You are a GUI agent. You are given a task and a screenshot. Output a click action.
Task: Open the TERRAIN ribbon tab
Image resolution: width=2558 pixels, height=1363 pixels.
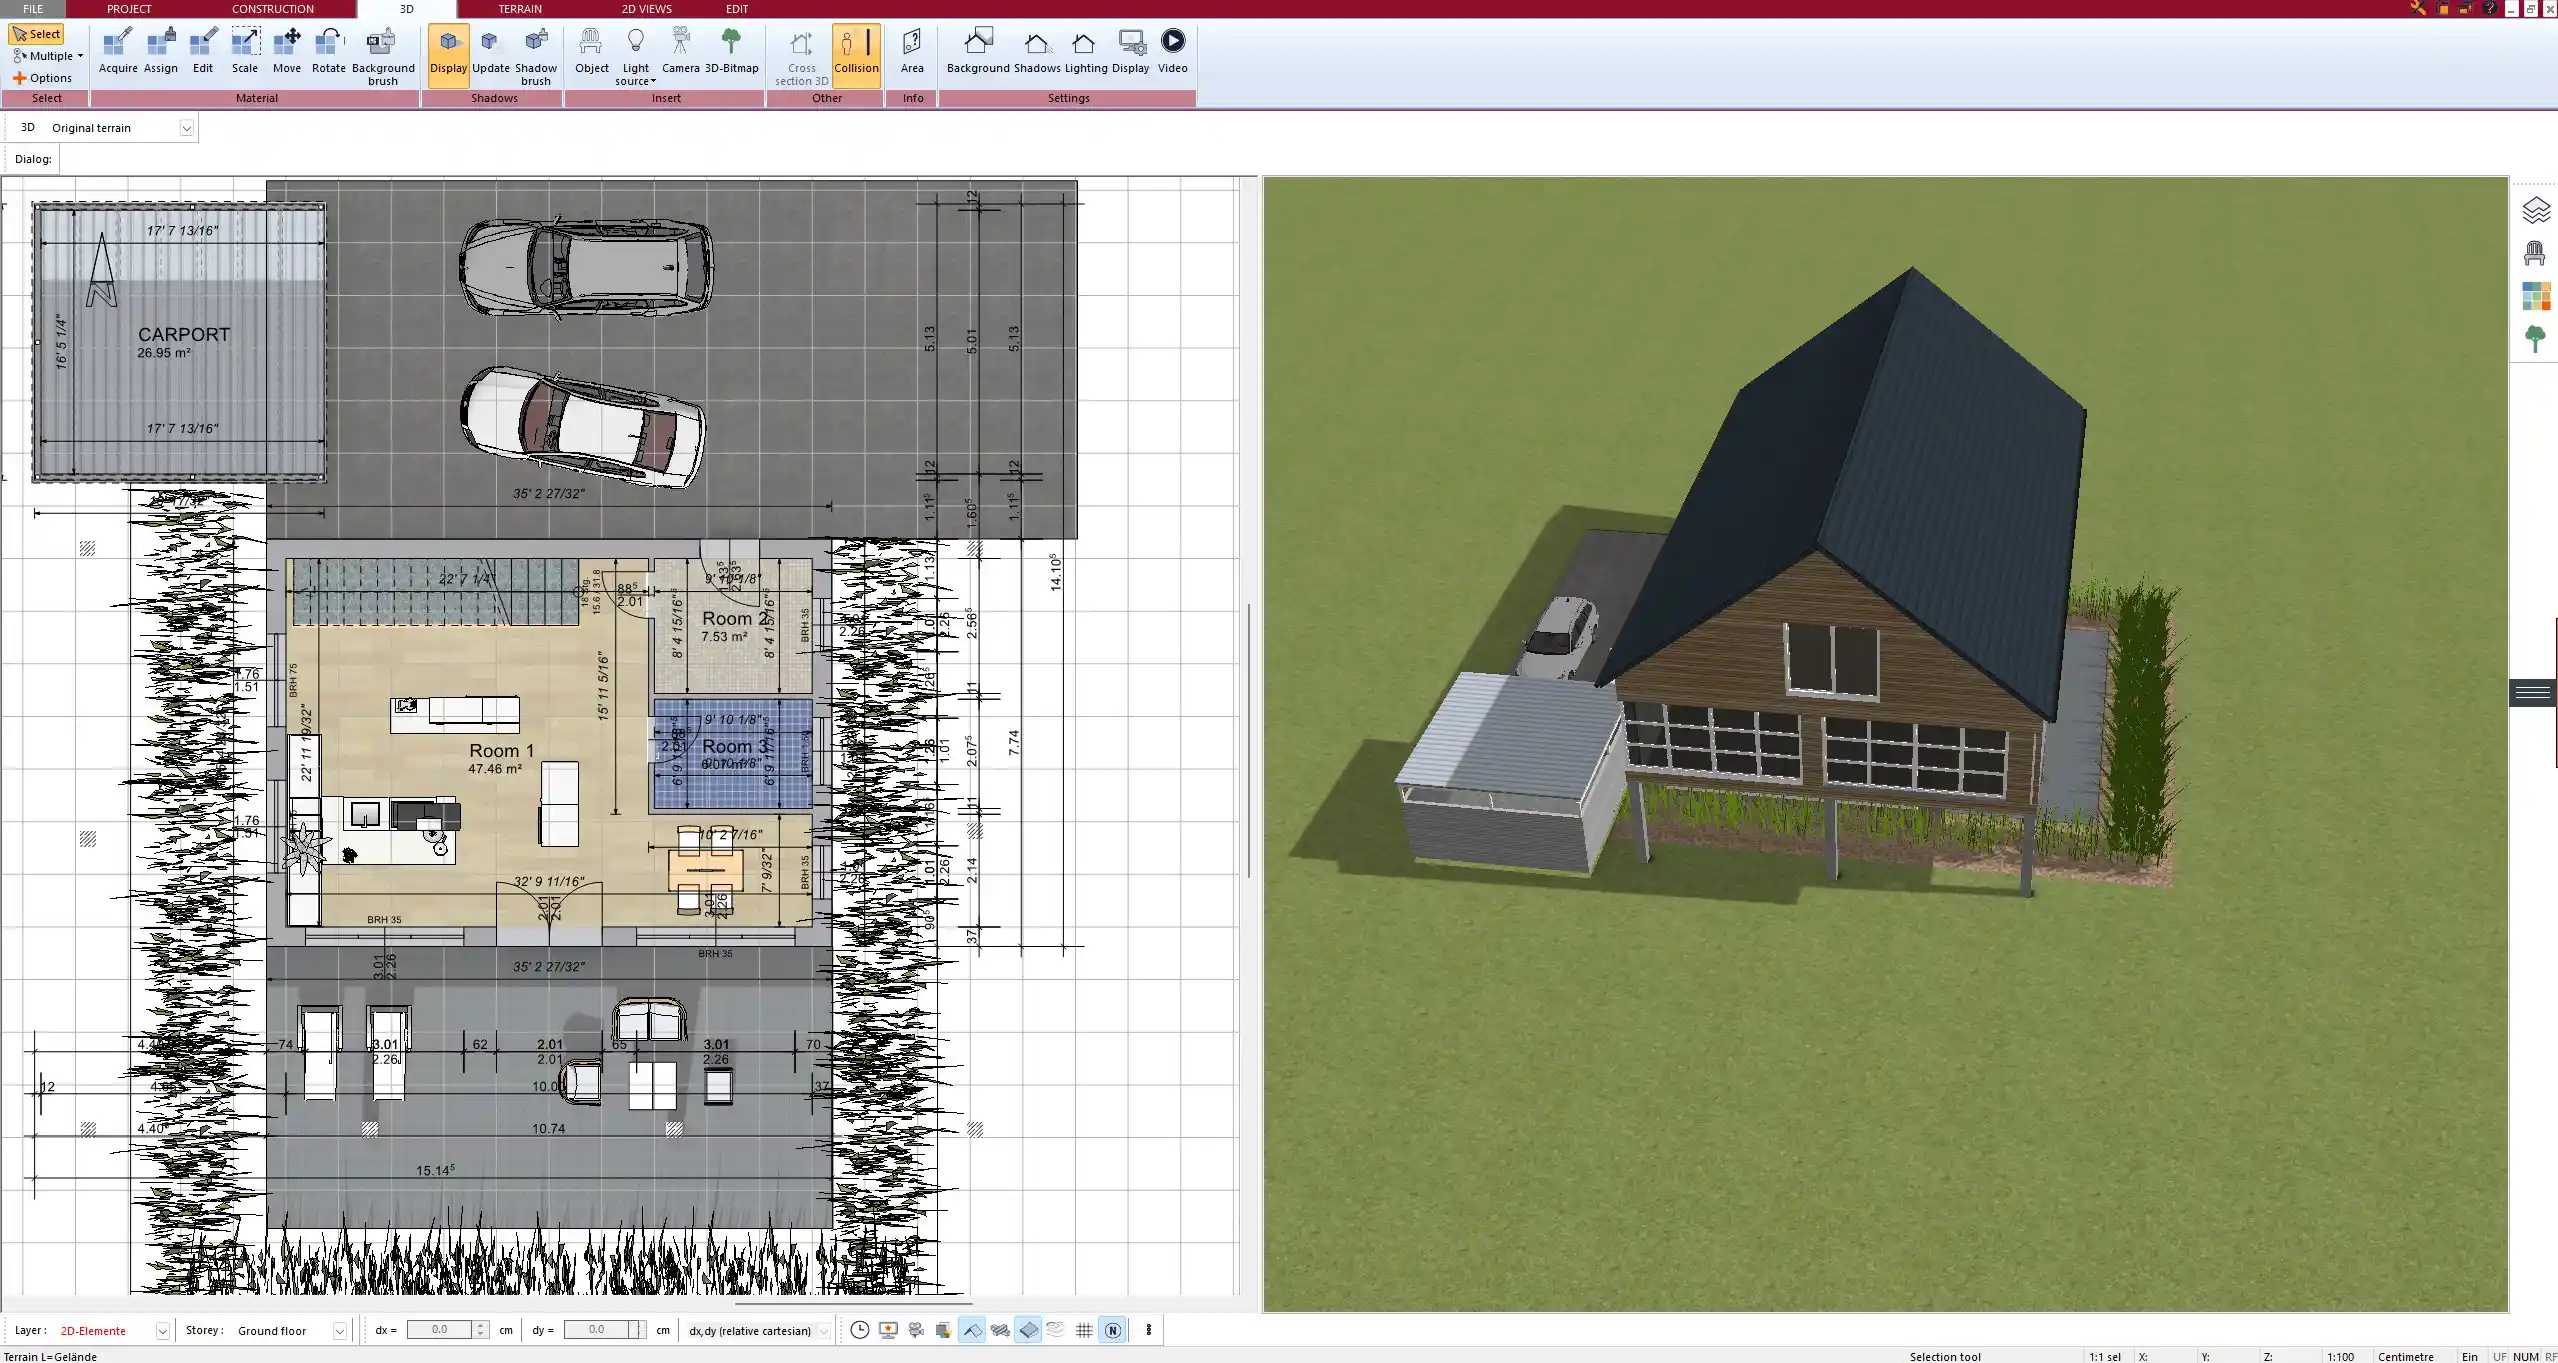520,9
